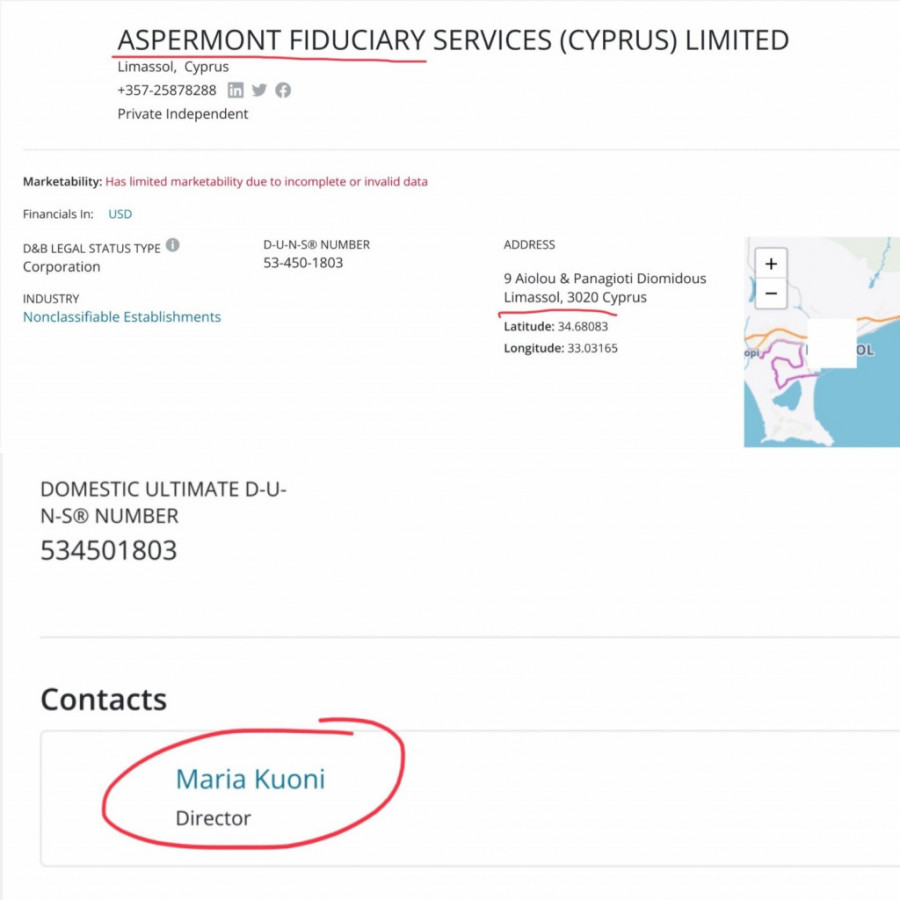This screenshot has width=900, height=900.
Task: Zoom in on the map with plus button
Action: 770,265
